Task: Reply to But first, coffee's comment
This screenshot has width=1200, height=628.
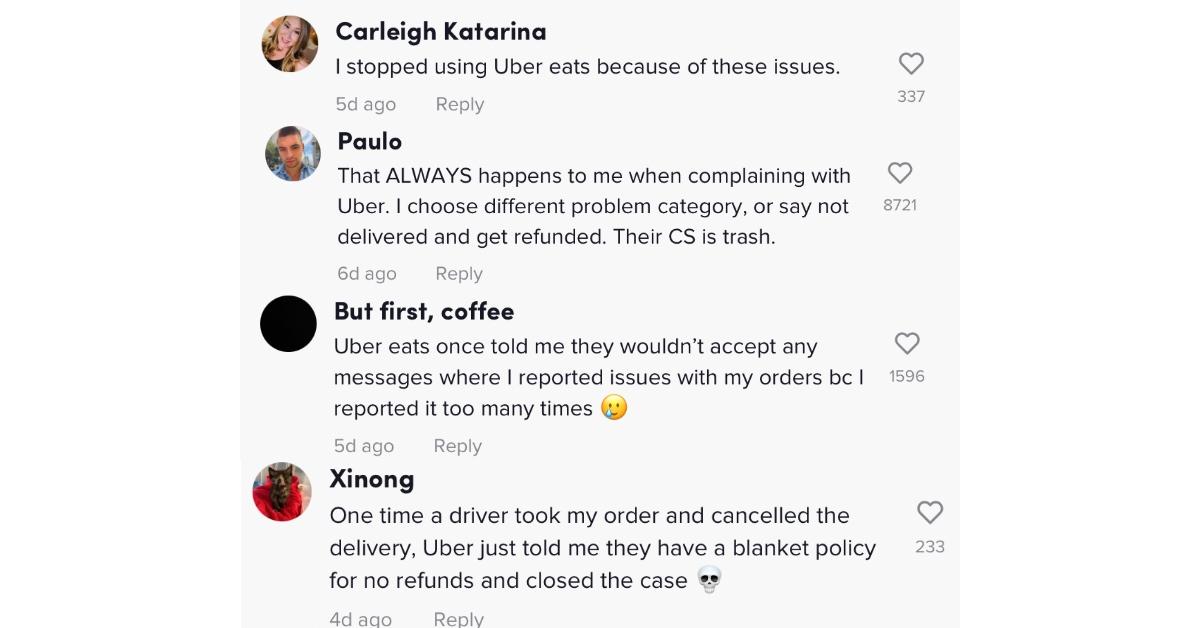Action: 457,446
